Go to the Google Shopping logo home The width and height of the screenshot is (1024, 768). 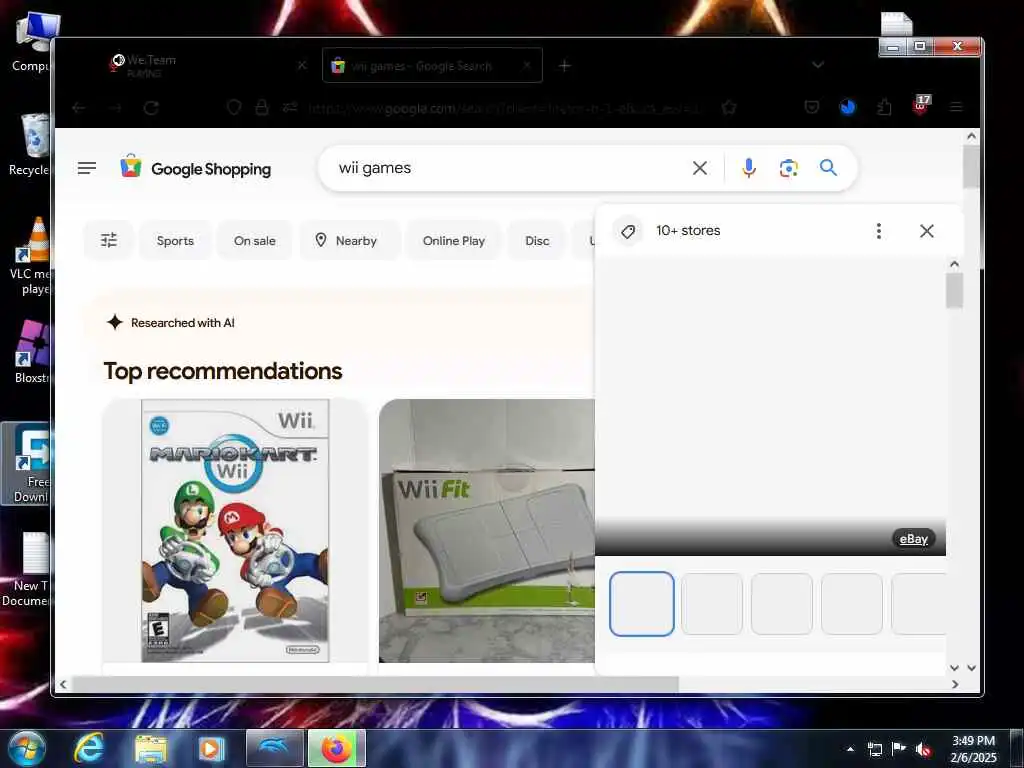click(195, 168)
